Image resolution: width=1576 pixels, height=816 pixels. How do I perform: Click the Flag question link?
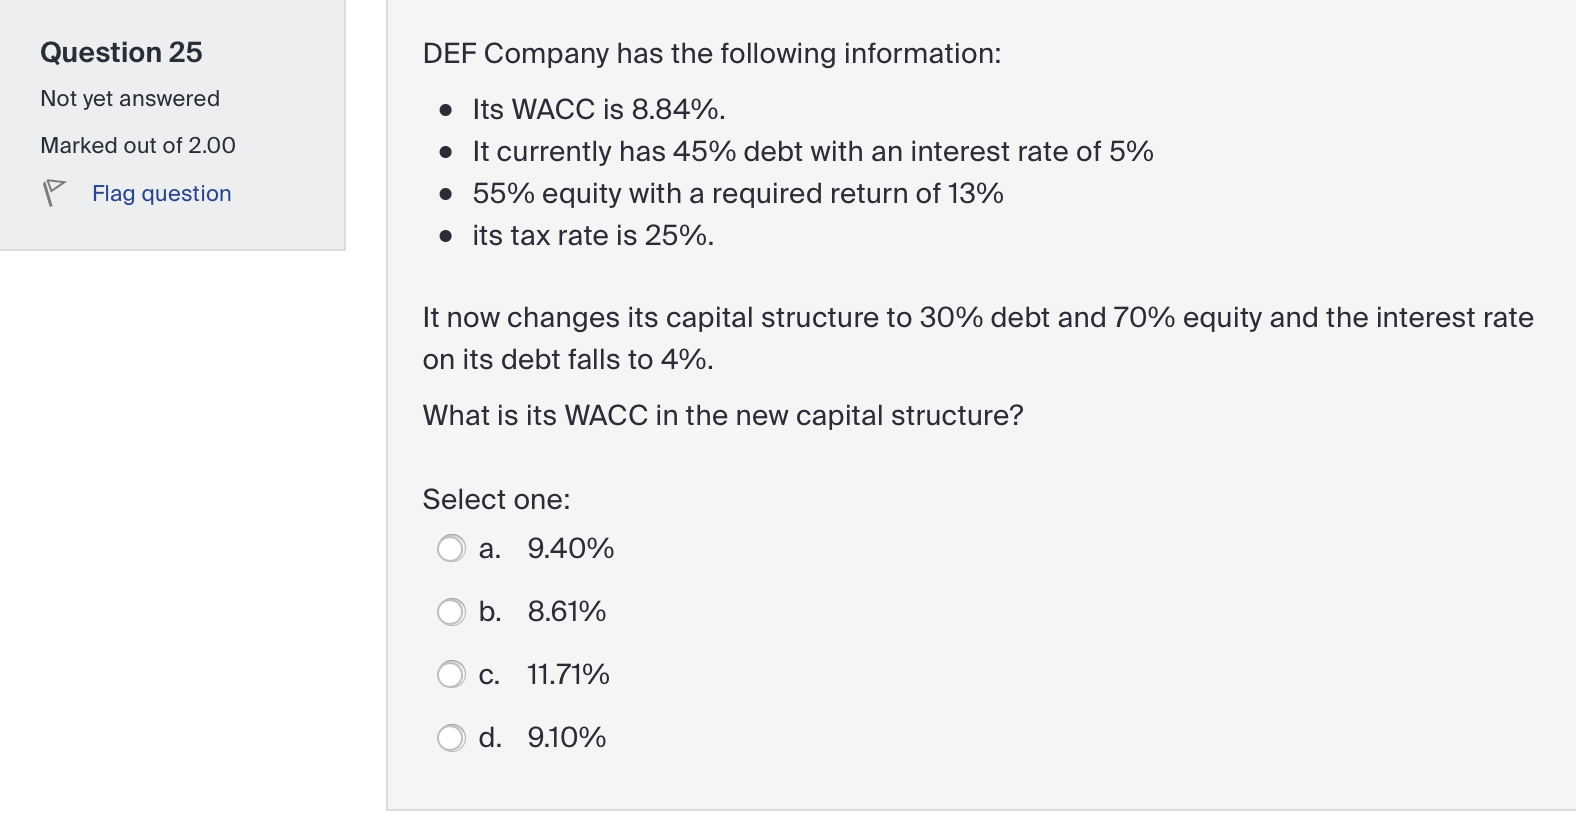tap(161, 193)
